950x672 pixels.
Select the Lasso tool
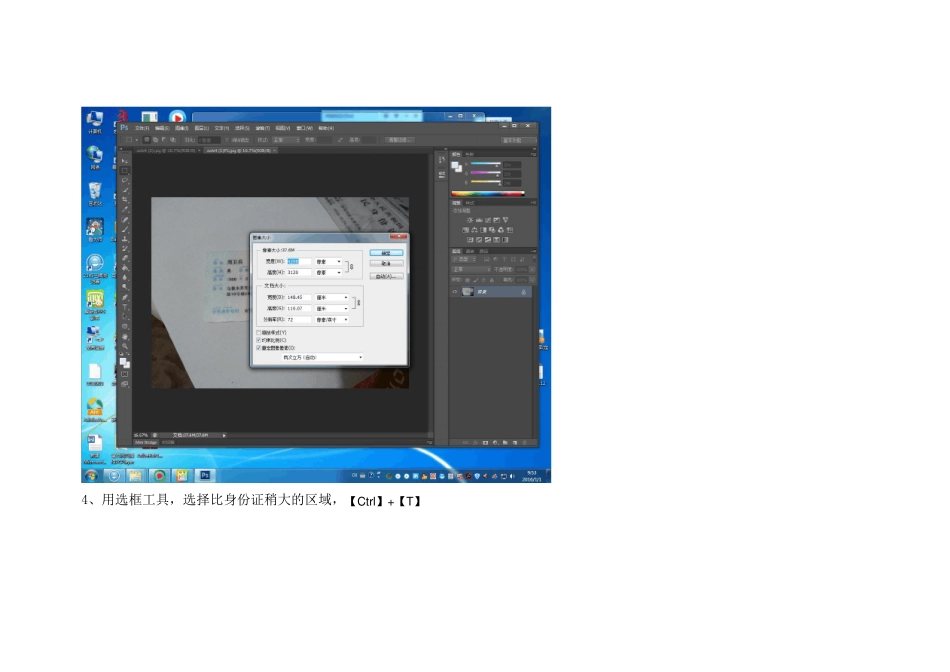point(125,180)
